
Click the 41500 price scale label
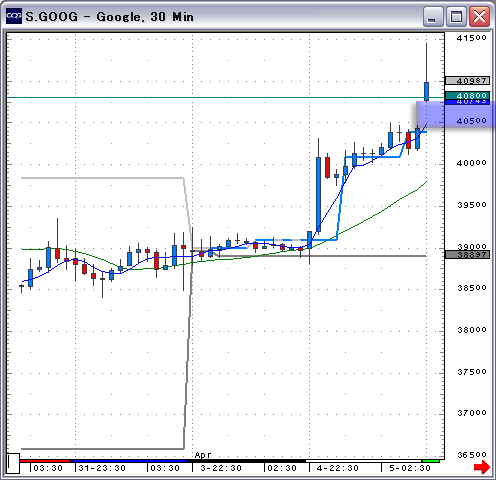[471, 38]
